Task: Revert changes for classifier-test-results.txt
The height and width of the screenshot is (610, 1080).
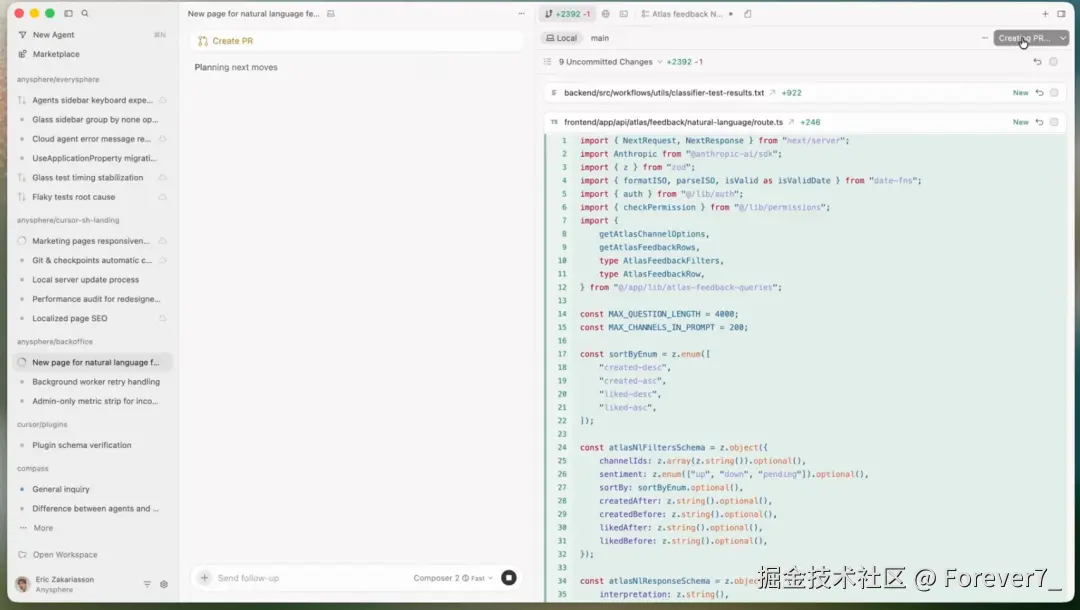Action: (1039, 92)
